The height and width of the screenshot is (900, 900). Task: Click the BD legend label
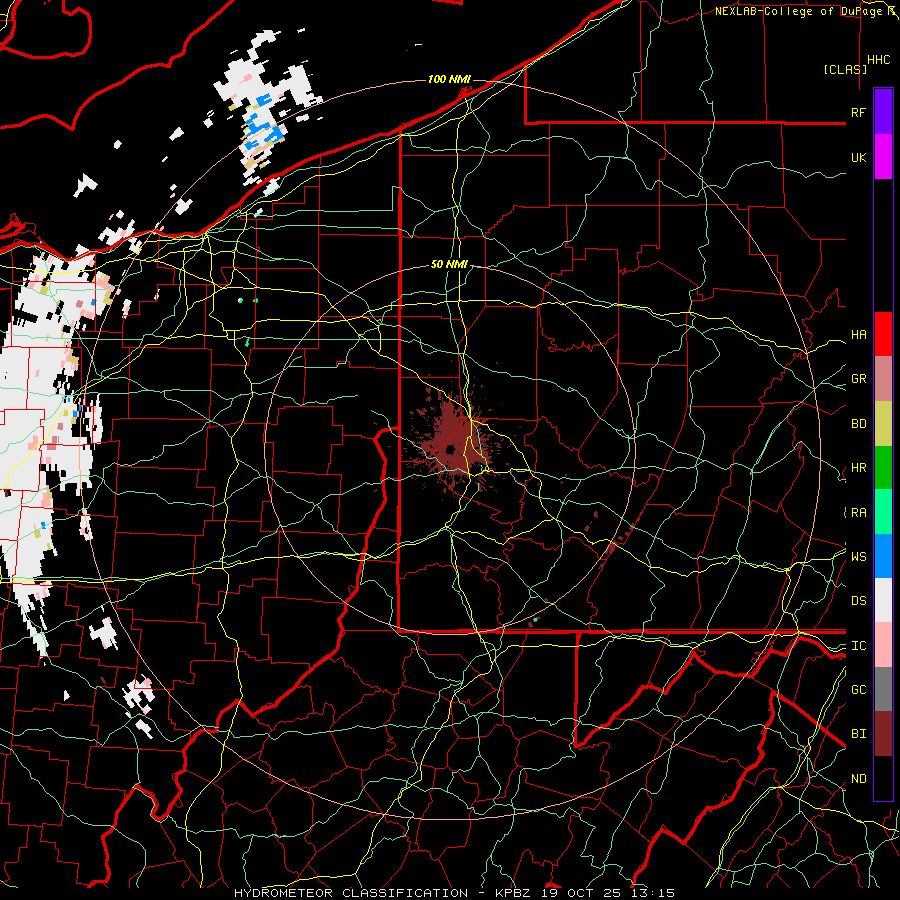(858, 424)
